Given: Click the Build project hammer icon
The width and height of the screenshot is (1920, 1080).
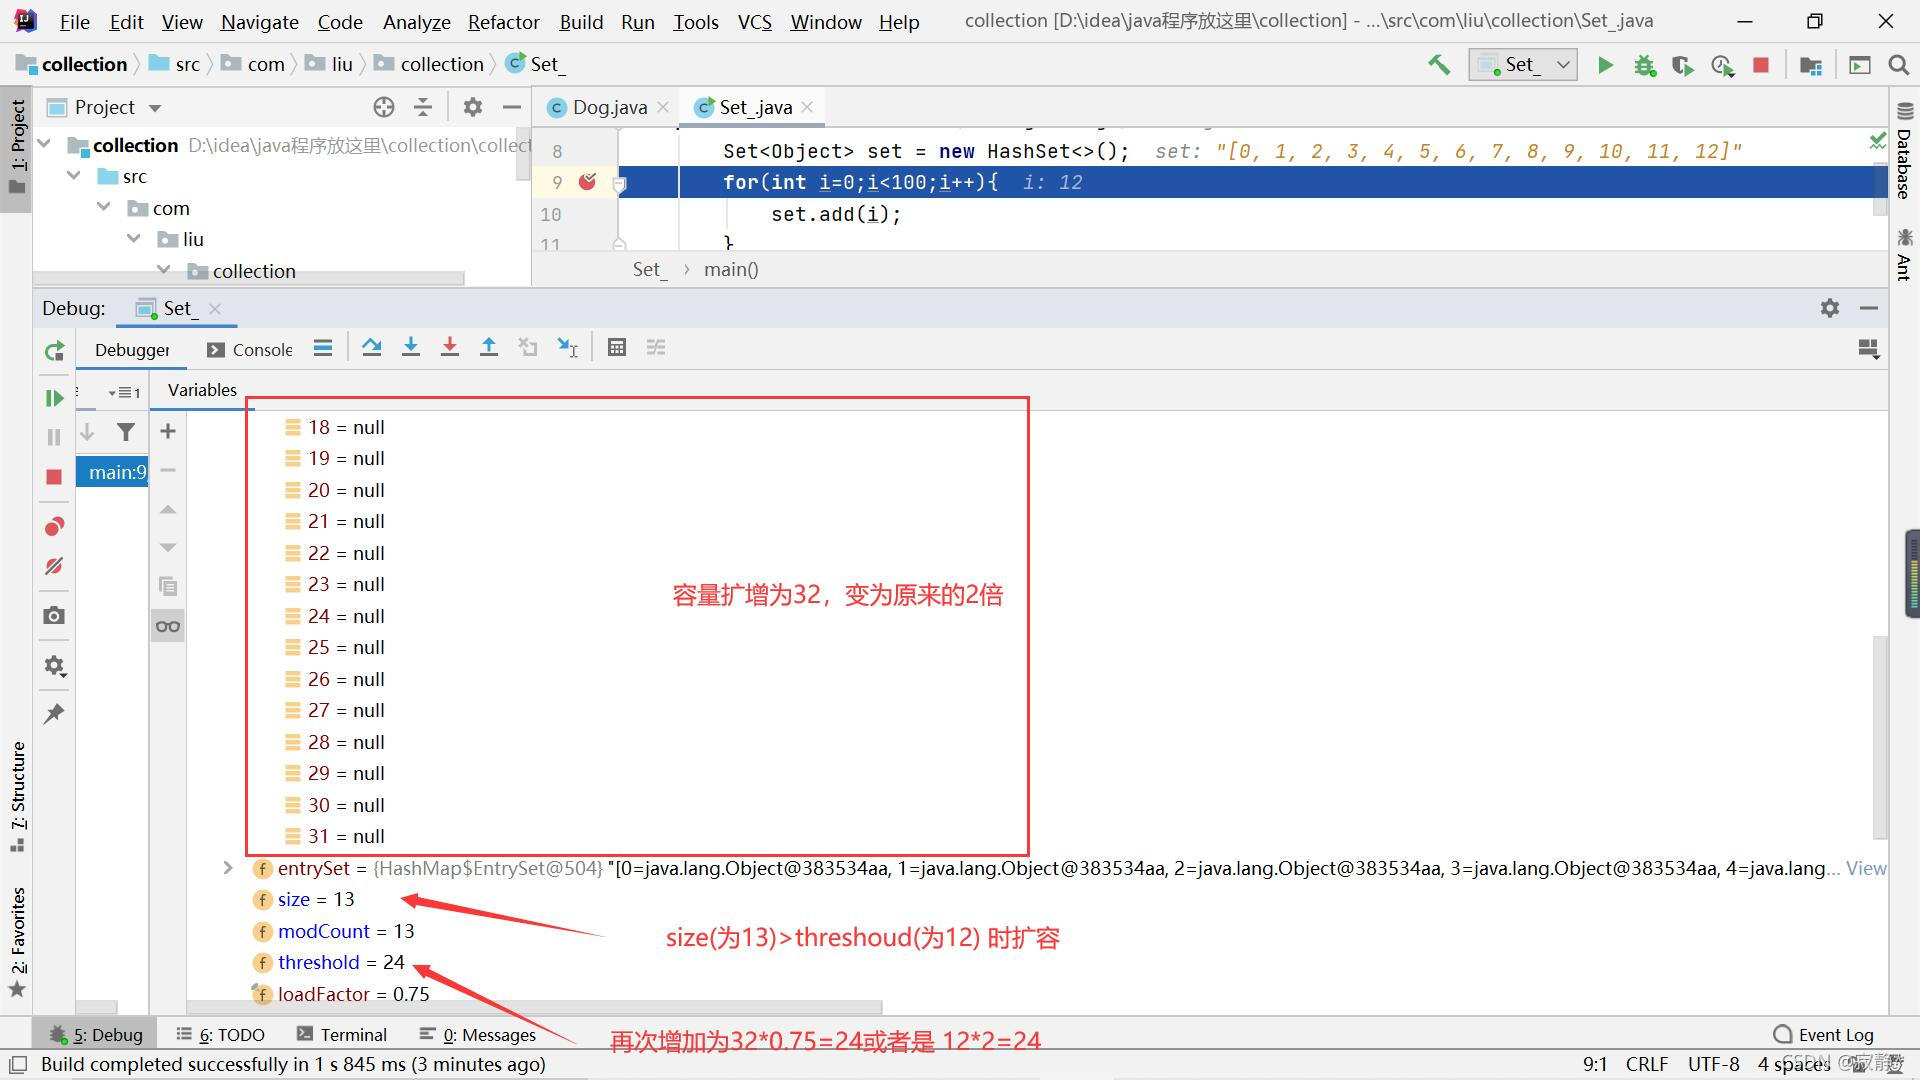Looking at the screenshot, I should (1439, 65).
